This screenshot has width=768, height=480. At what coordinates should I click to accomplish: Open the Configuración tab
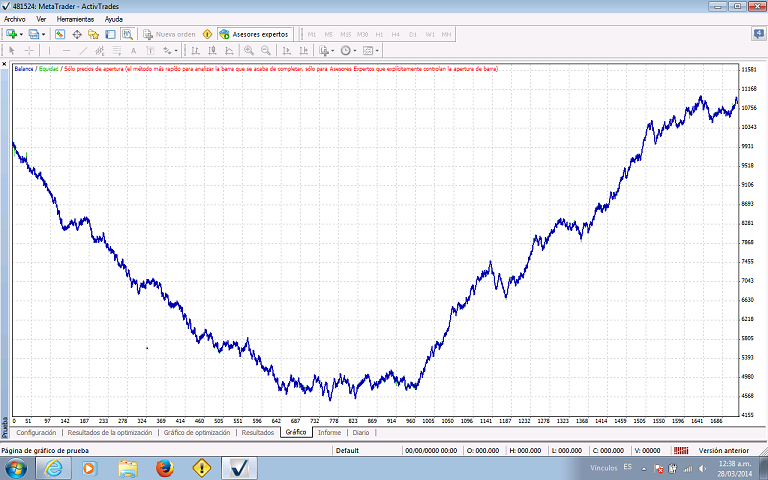[36, 433]
